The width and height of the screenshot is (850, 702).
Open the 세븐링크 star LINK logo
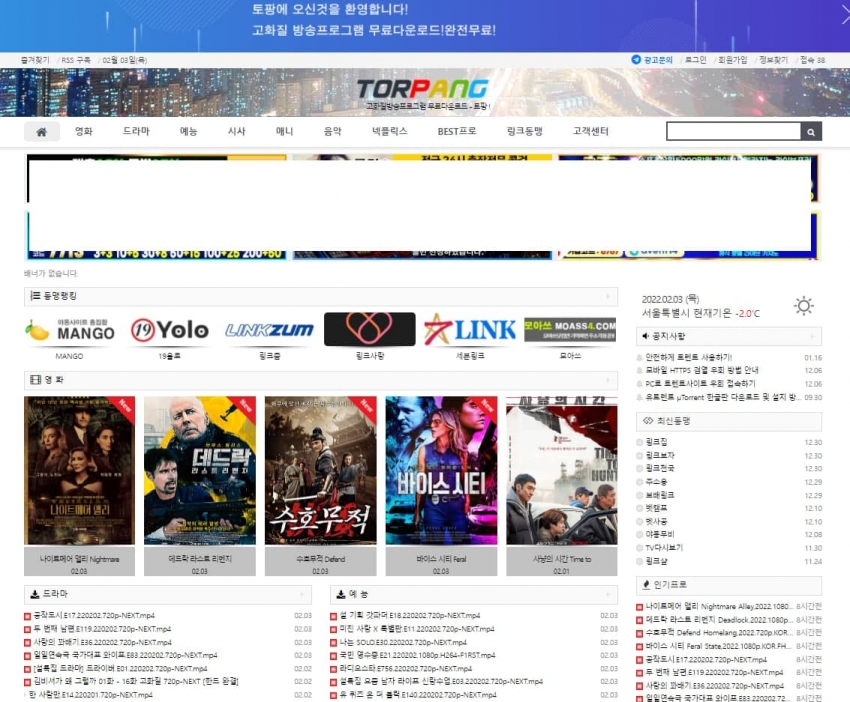[x=470, y=330]
